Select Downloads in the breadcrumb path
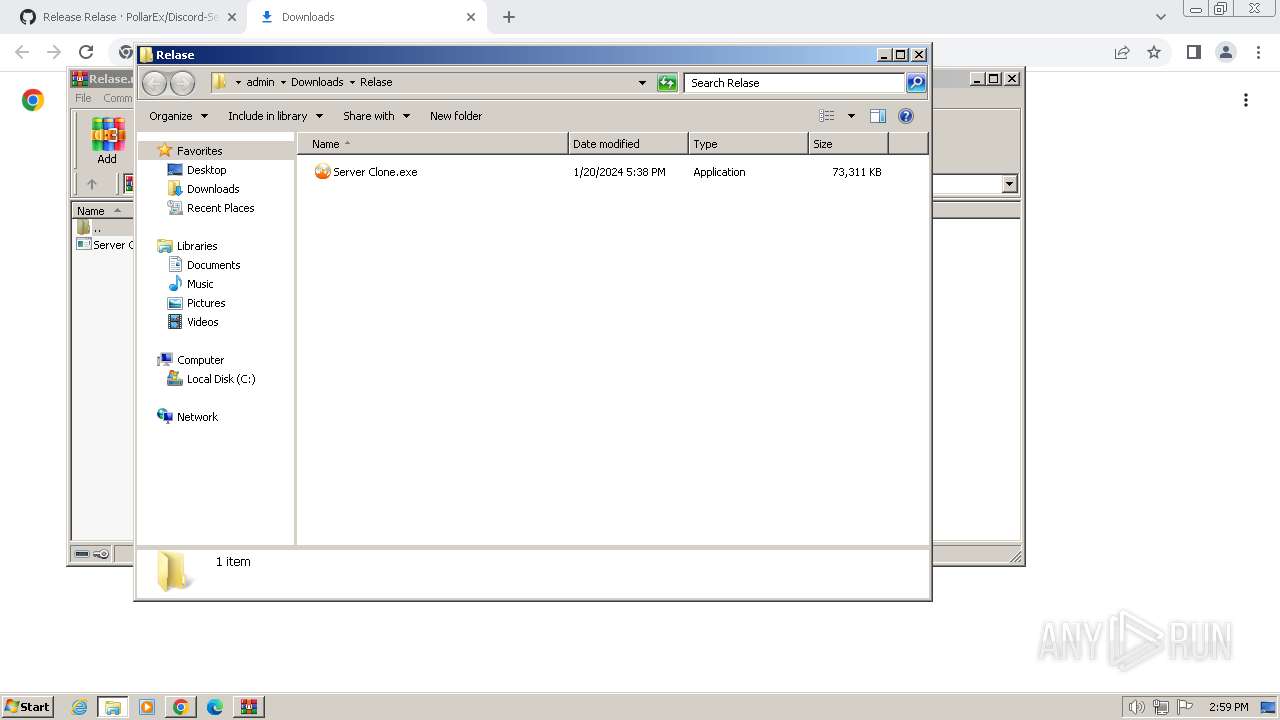The height and width of the screenshot is (720, 1280). pos(317,83)
